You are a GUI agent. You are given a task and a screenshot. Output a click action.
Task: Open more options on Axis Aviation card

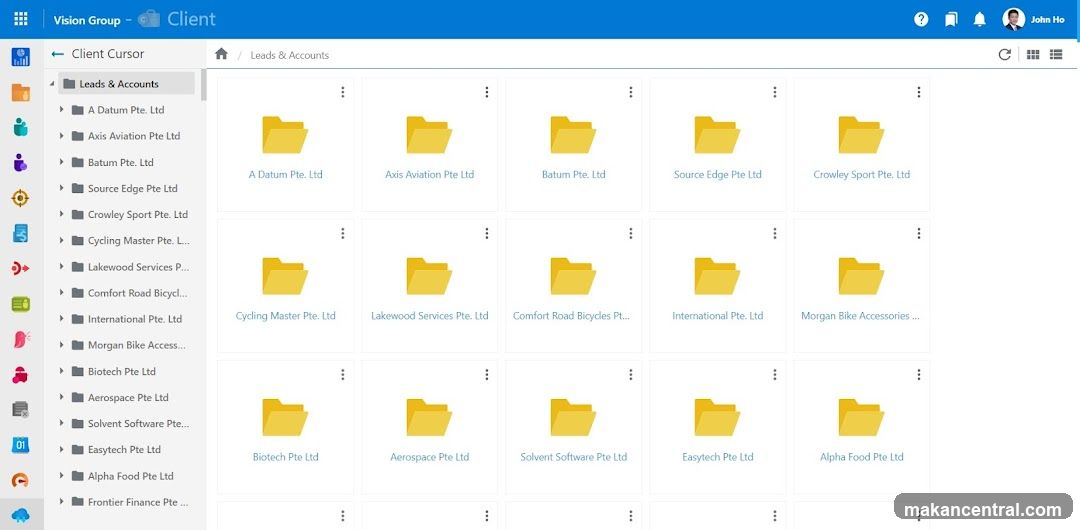(x=486, y=92)
